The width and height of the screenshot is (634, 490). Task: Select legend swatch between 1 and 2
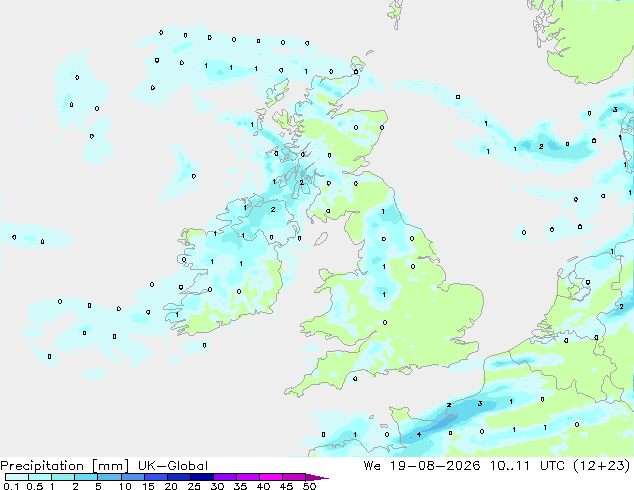[x=63, y=477]
